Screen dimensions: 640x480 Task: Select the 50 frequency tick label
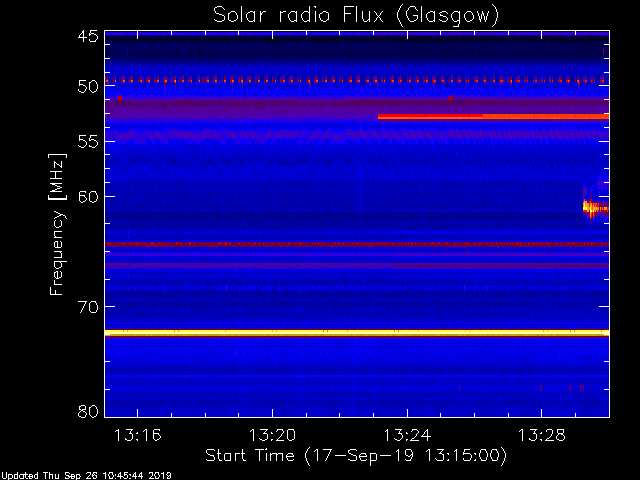(88, 87)
